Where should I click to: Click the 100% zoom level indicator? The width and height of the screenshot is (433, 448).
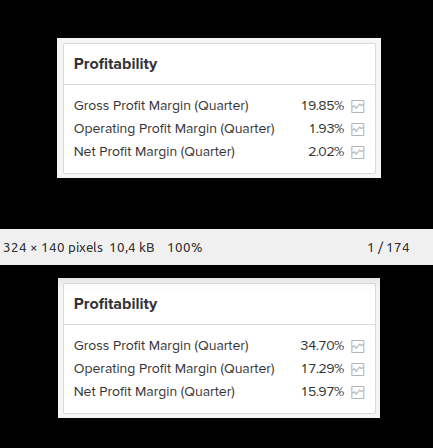point(185,248)
